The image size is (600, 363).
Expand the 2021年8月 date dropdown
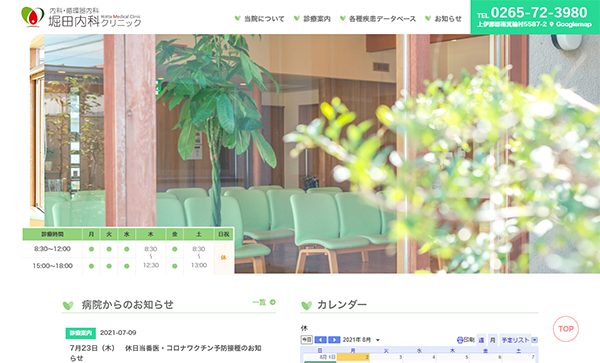click(378, 340)
